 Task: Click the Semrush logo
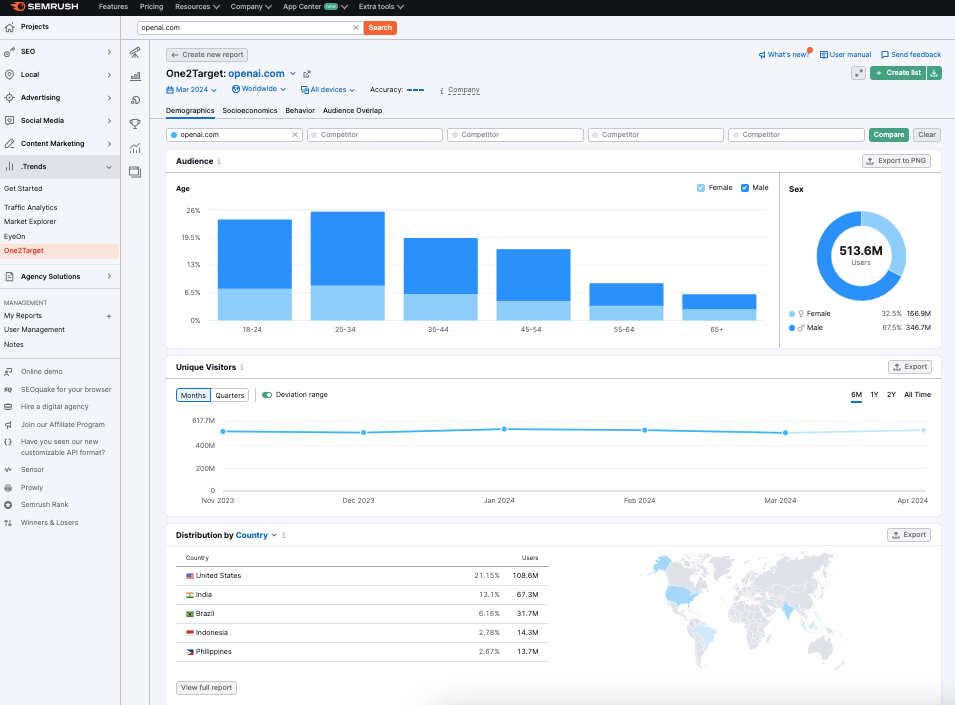pos(44,7)
